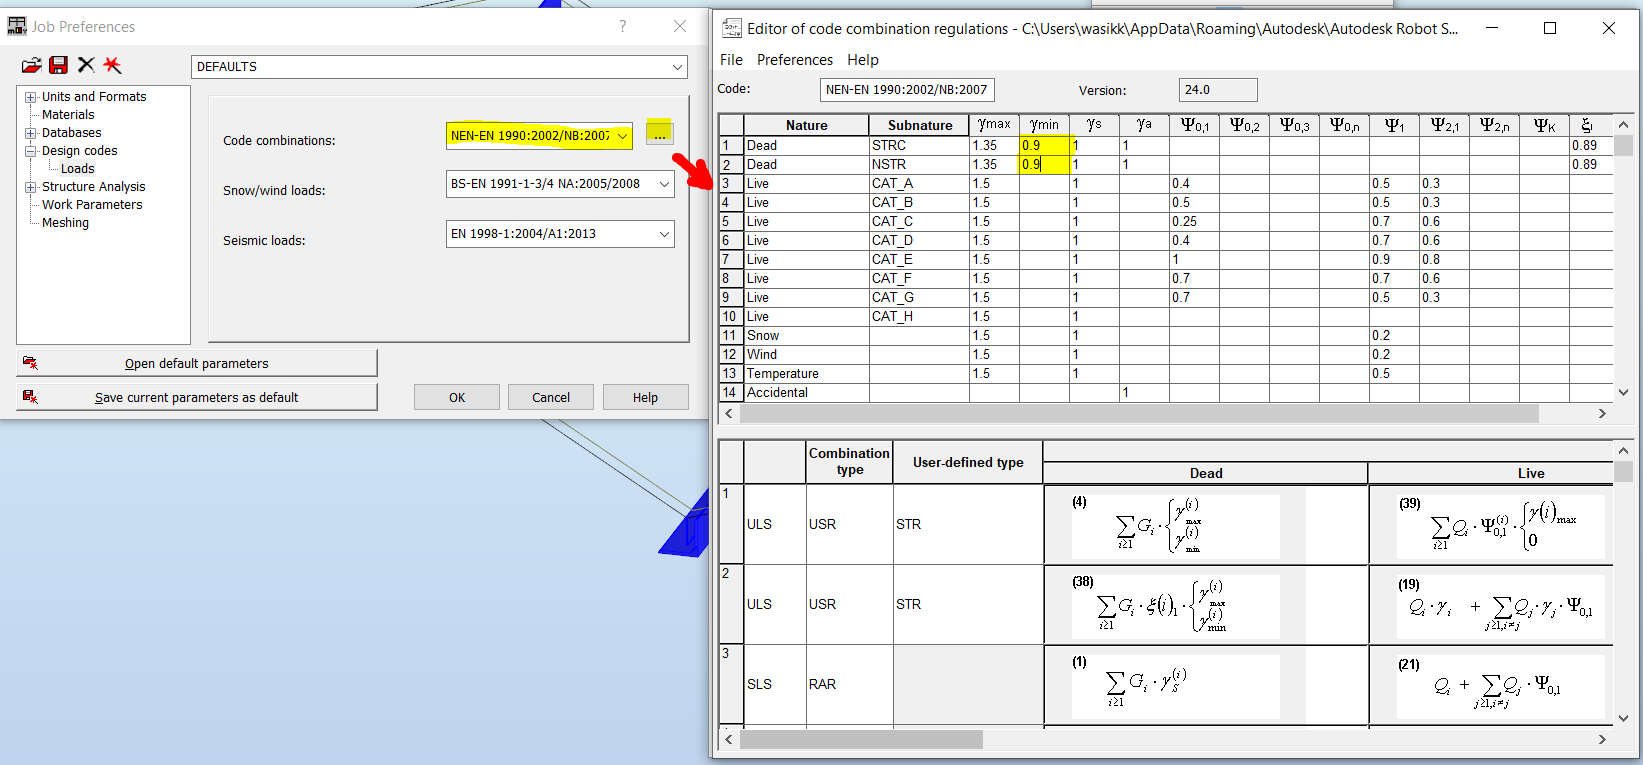Select the Accidental nature cell

coord(807,393)
